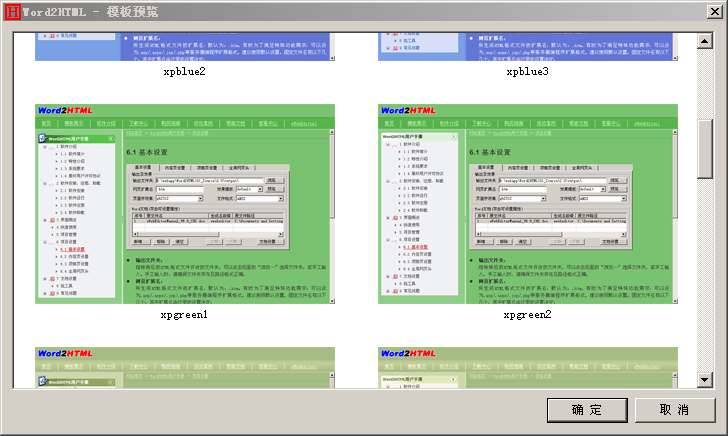Click the scrollbar down arrow
Viewport: 728px width, 436px height.
[x=705, y=380]
